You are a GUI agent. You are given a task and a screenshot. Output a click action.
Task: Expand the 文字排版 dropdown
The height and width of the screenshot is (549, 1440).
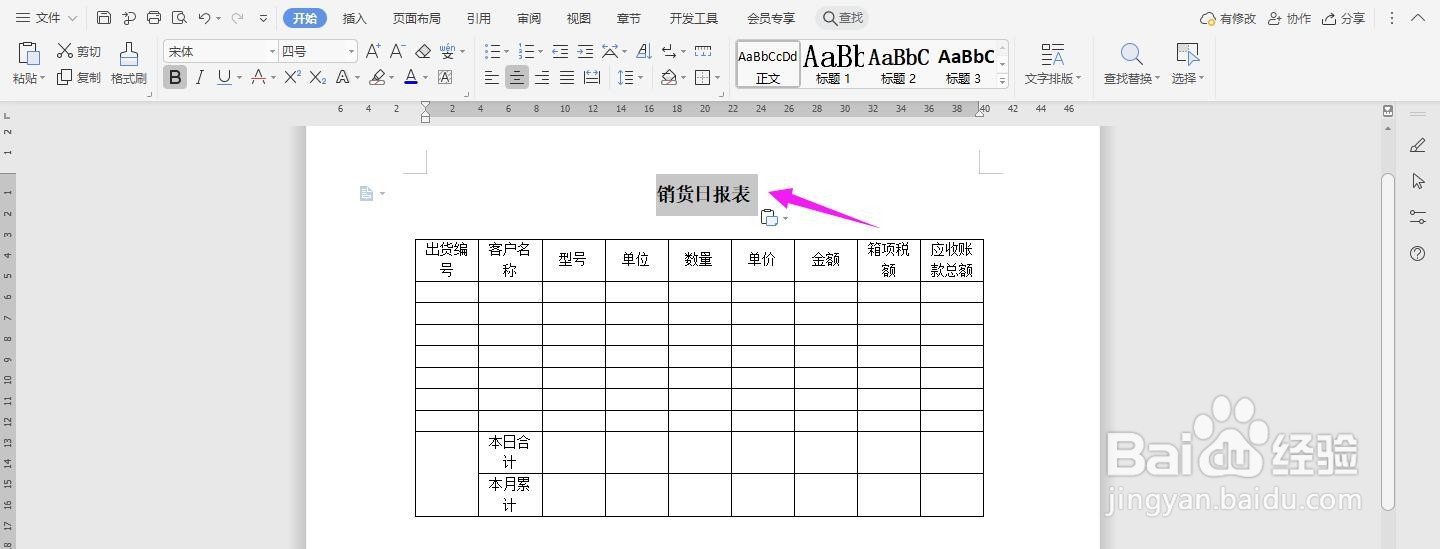pos(1079,79)
